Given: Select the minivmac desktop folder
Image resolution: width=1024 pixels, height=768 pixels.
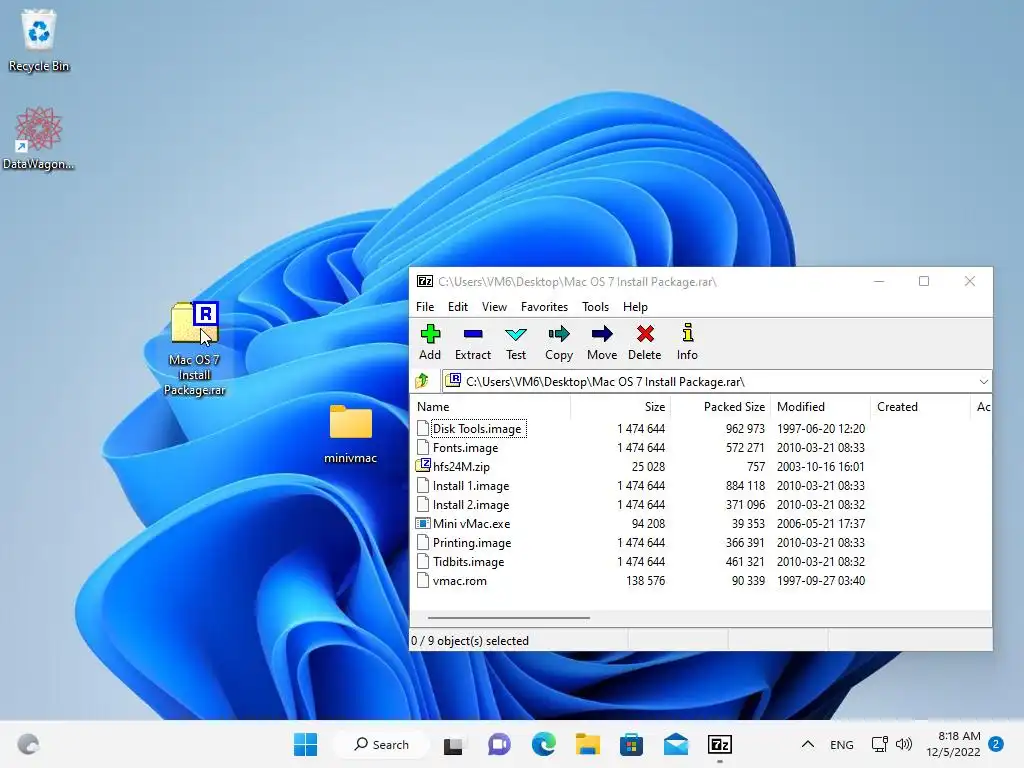Looking at the screenshot, I should (351, 434).
